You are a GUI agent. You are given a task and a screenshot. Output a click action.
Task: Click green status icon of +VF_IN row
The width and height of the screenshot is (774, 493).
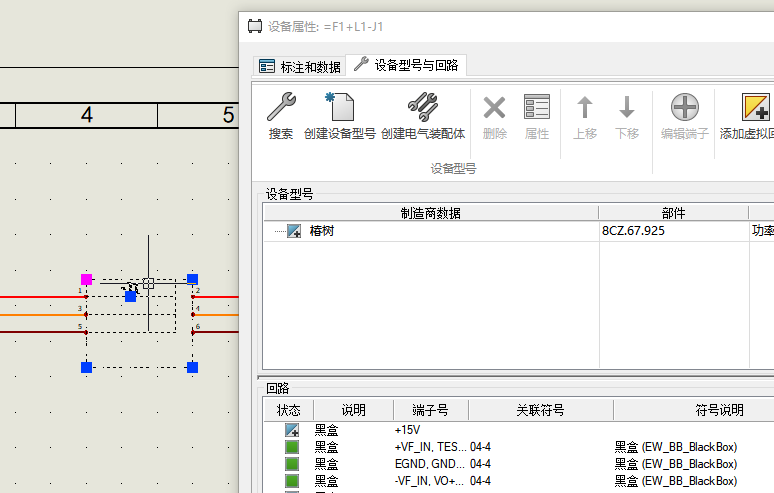[292, 447]
